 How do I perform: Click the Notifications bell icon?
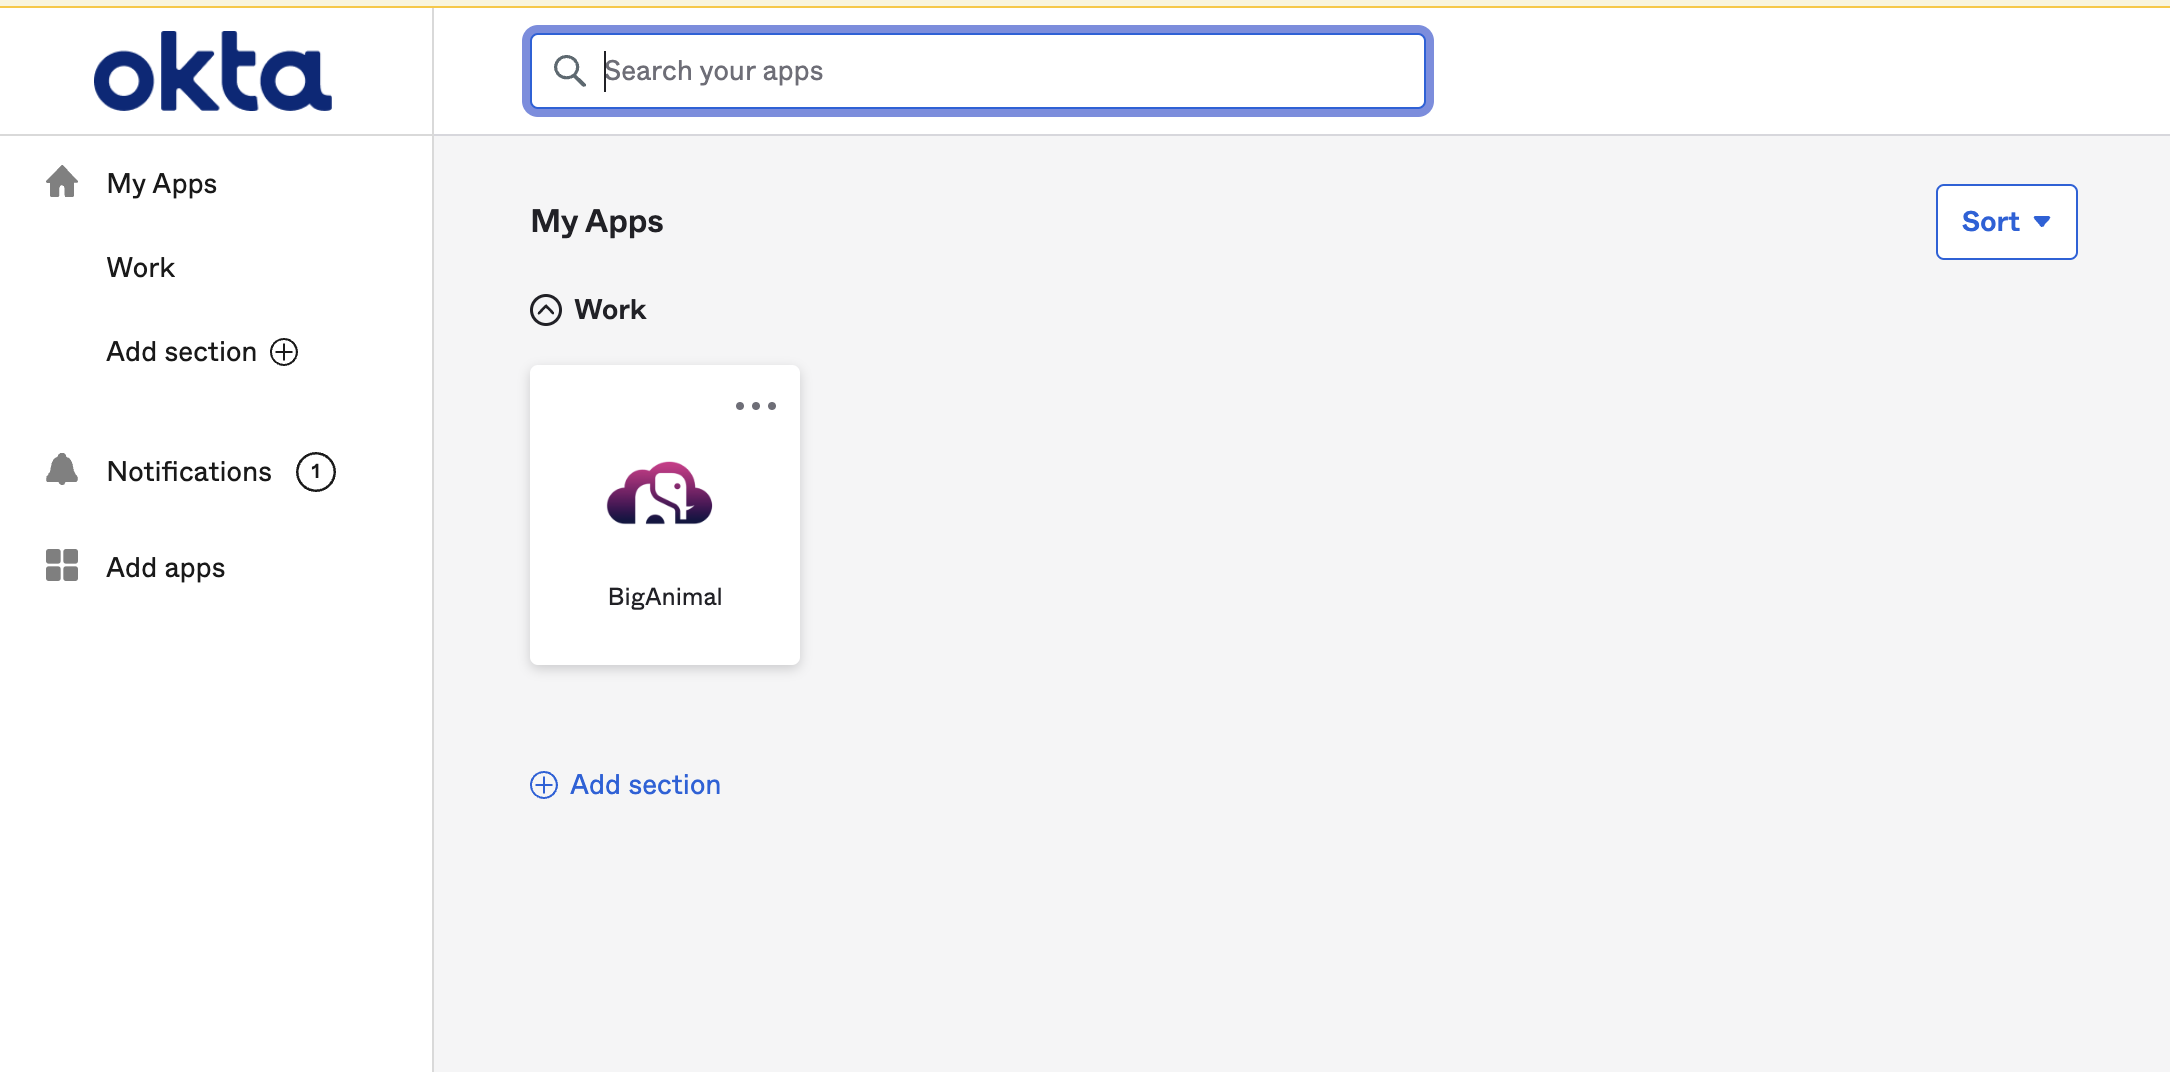(62, 469)
